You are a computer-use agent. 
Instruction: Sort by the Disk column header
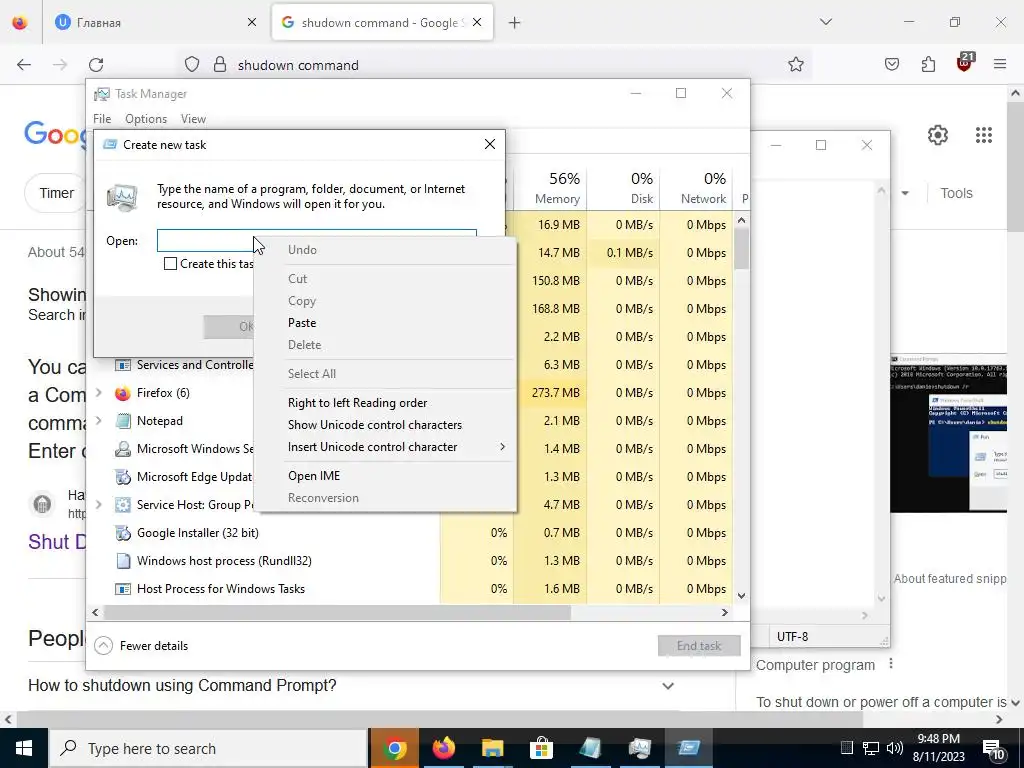point(624,189)
